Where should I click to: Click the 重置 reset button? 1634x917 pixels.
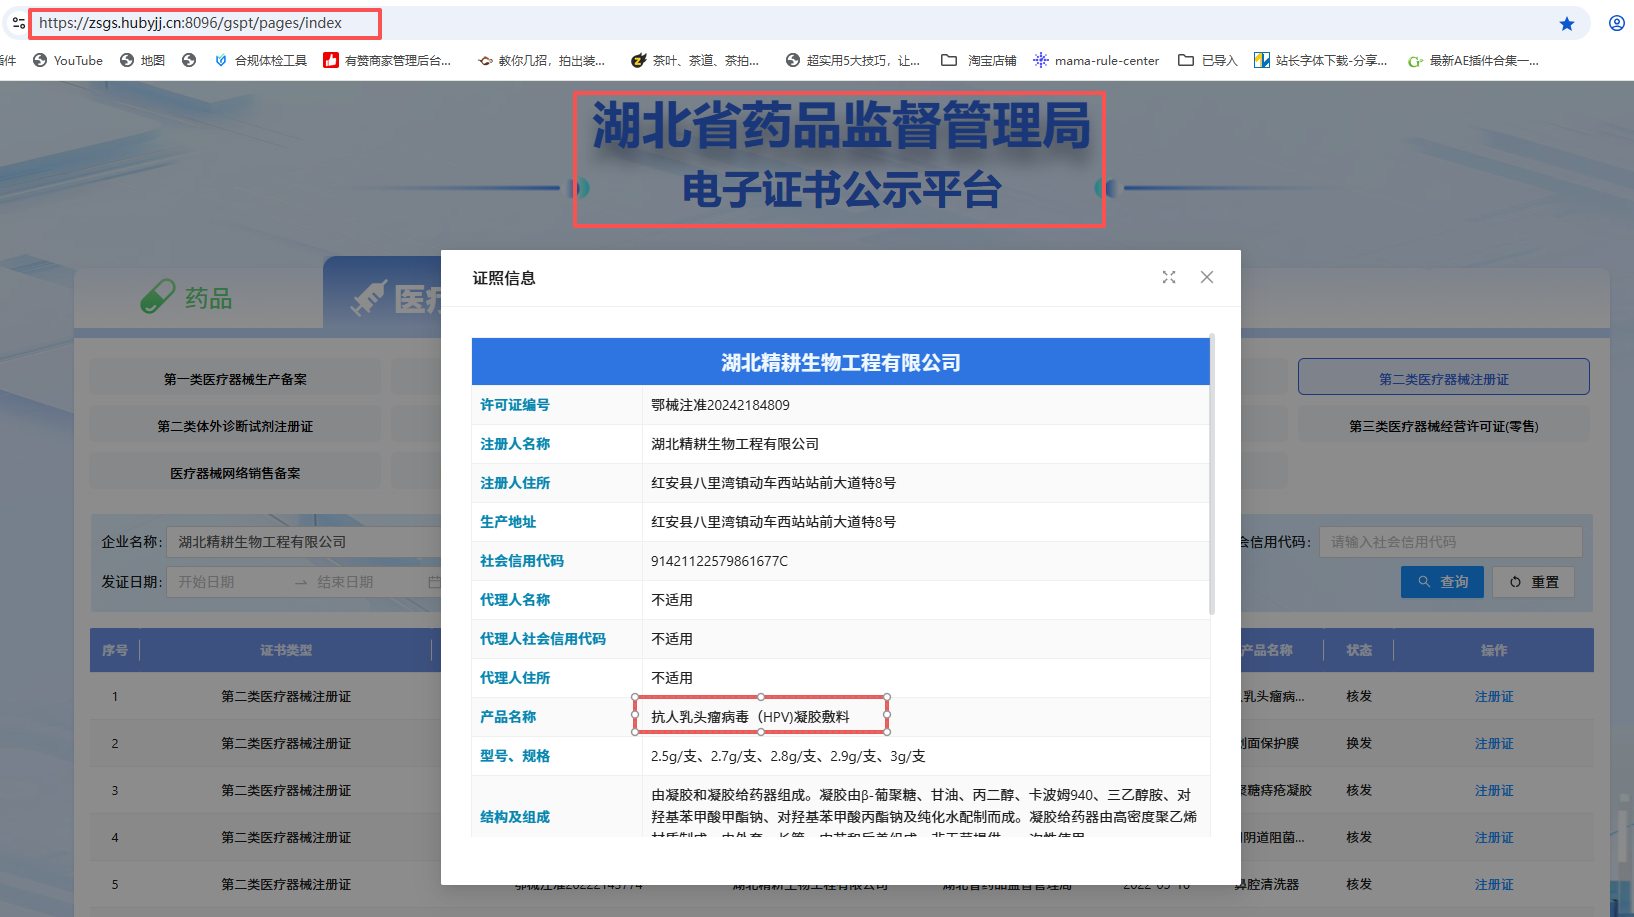(1533, 581)
